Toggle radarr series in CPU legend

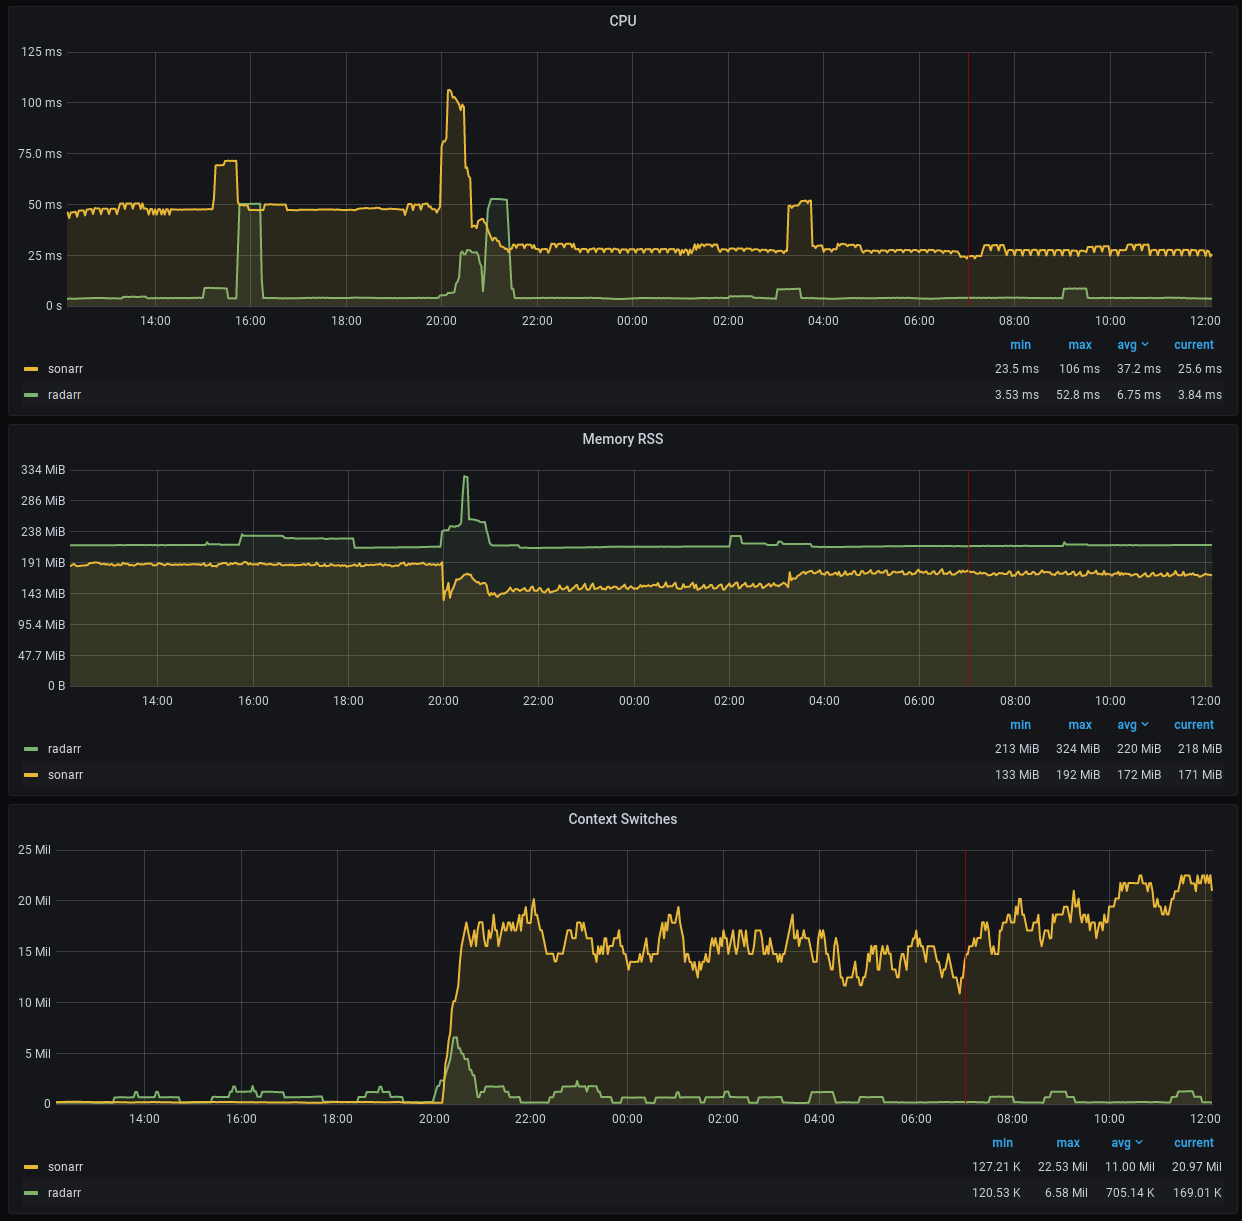[64, 395]
